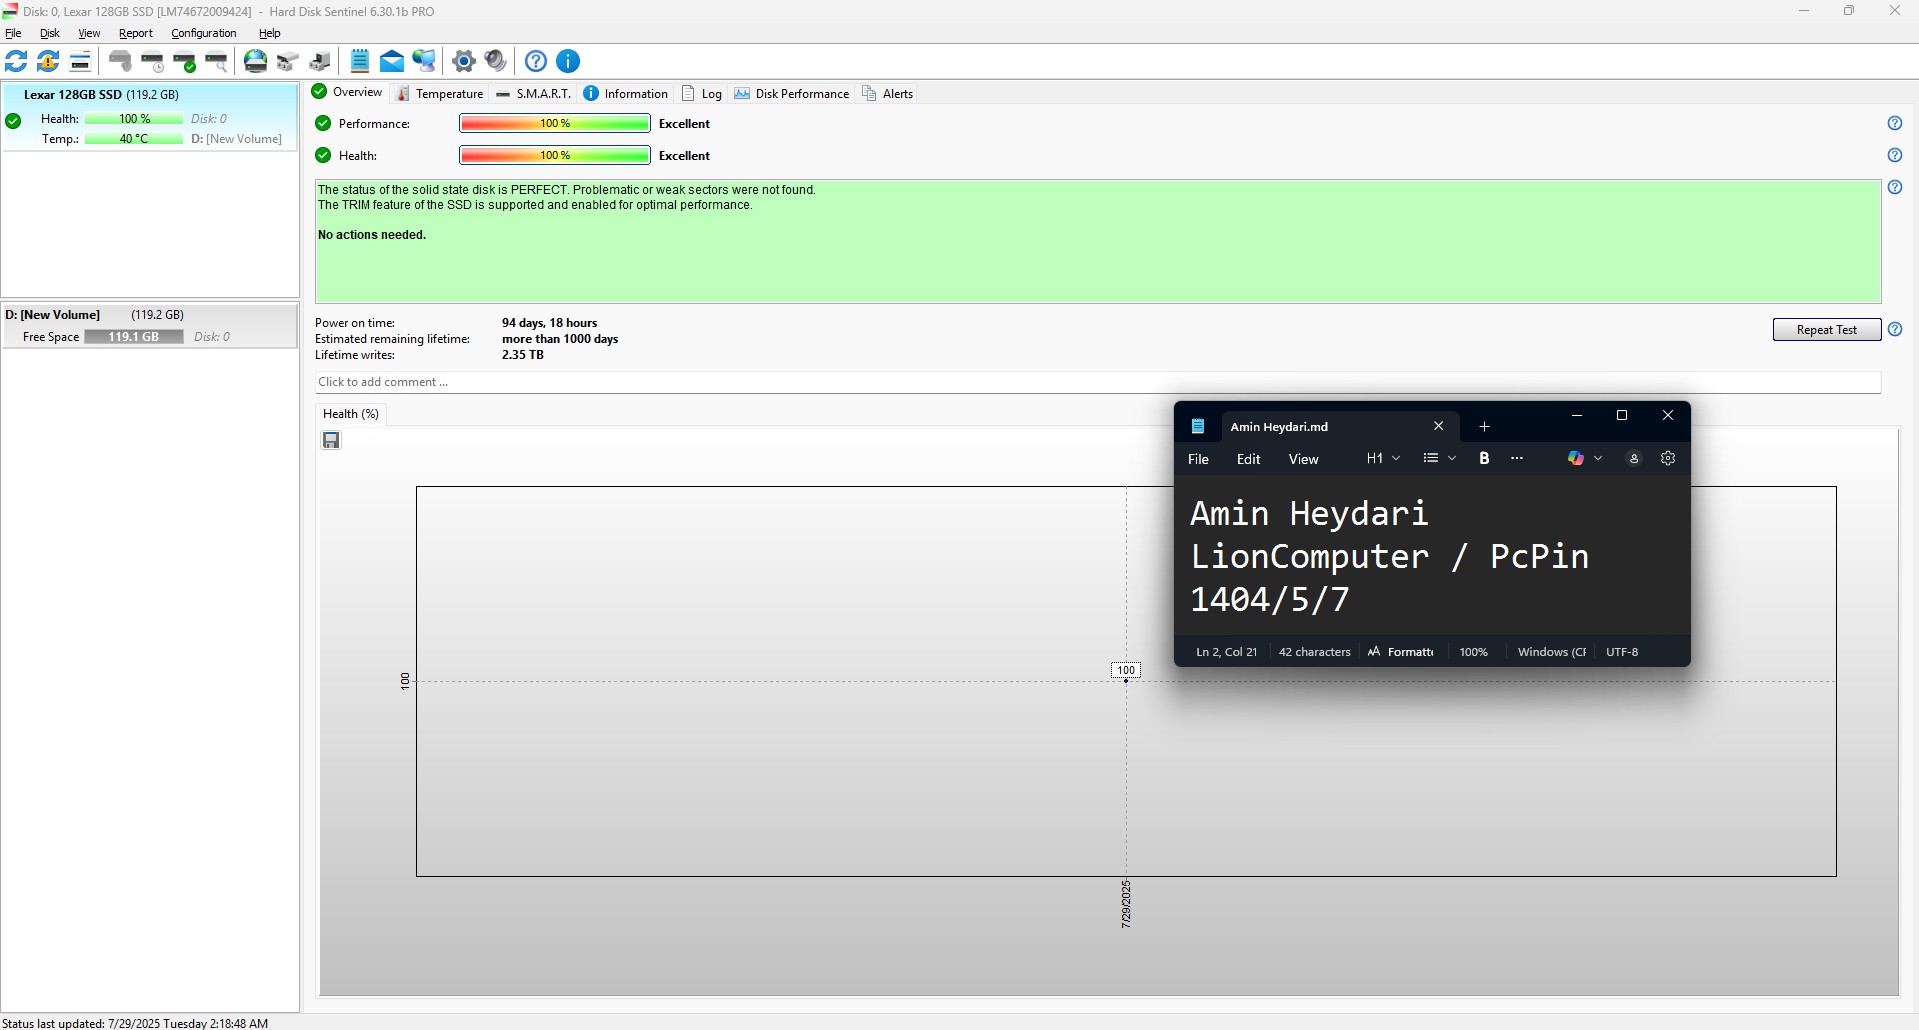Switch to the Alerts tab
The width and height of the screenshot is (1919, 1030).
[x=888, y=93]
